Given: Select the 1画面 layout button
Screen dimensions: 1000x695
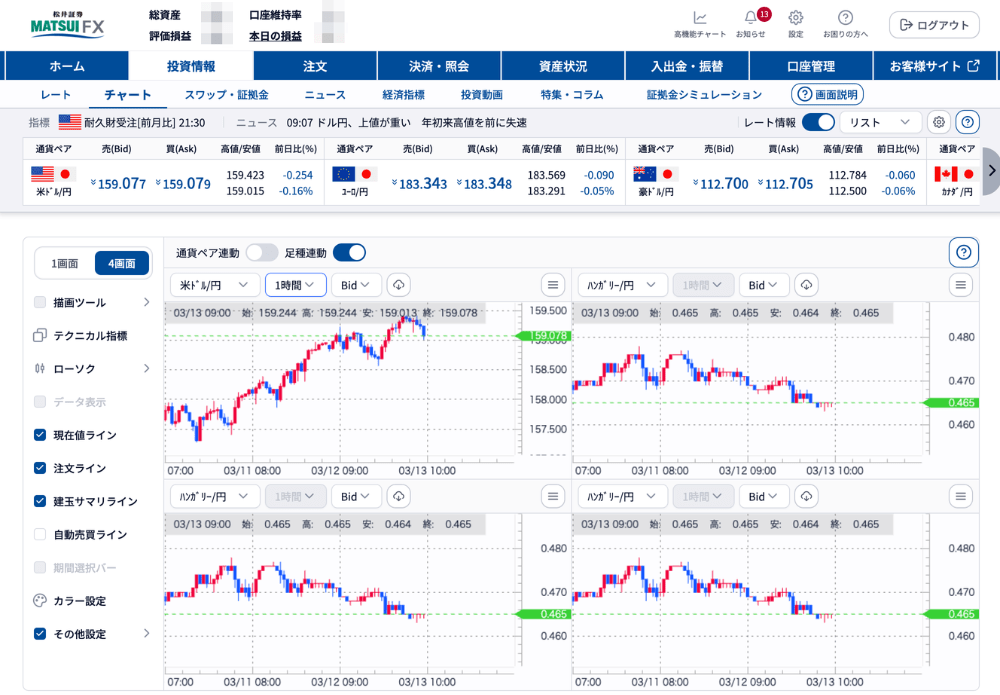Looking at the screenshot, I should coord(65,263).
